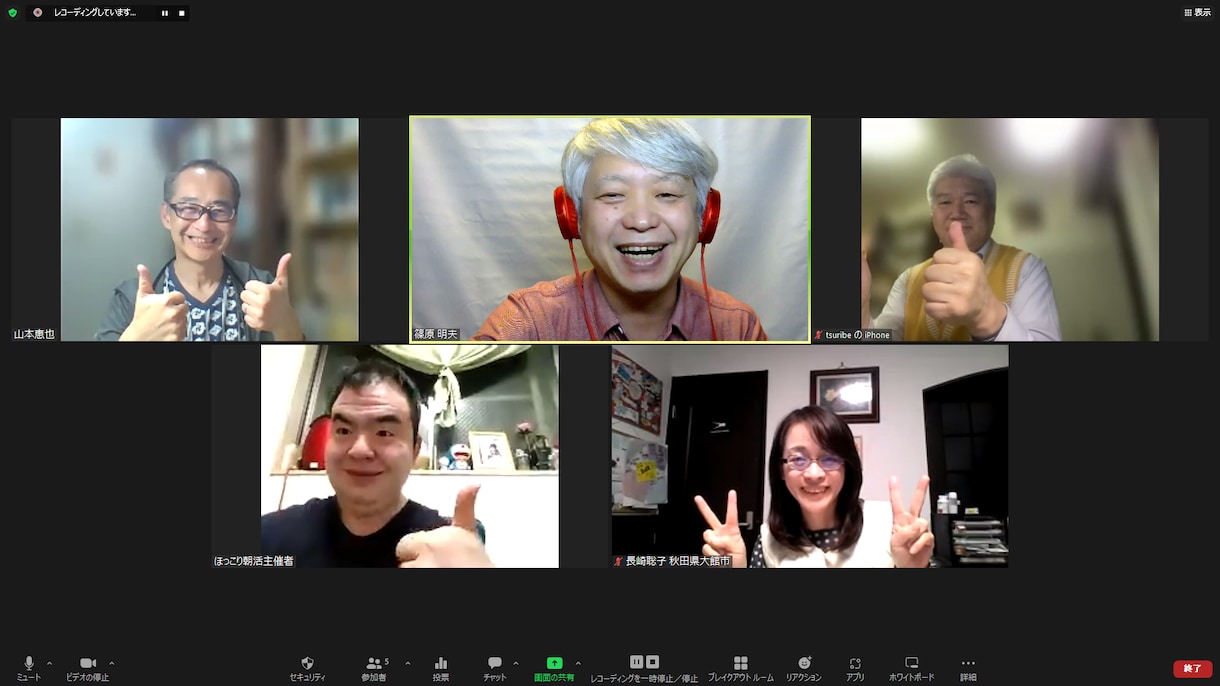This screenshot has width=1220, height=686.
Task: Stop recording in the bottom toolbar
Action: coord(652,662)
